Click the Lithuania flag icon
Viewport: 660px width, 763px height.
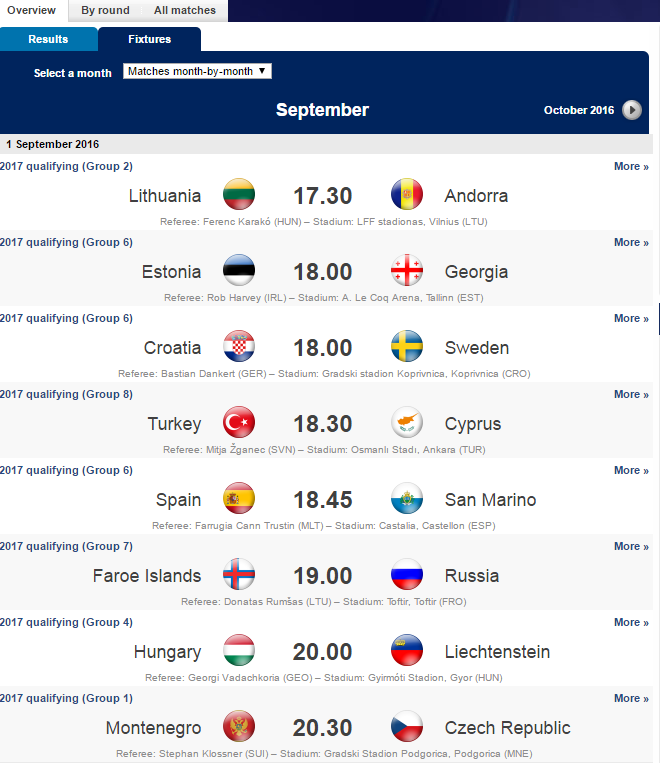[x=239, y=195]
